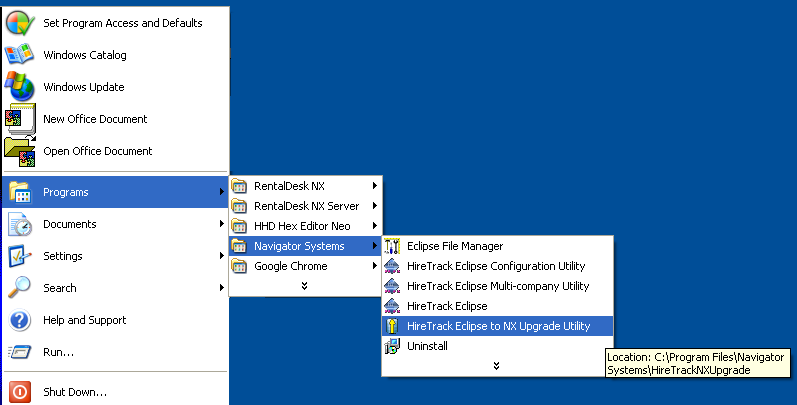Click the HireTrack Eclipse Multi-company Utility icon
Image resolution: width=797 pixels, height=405 pixels.
click(392, 286)
